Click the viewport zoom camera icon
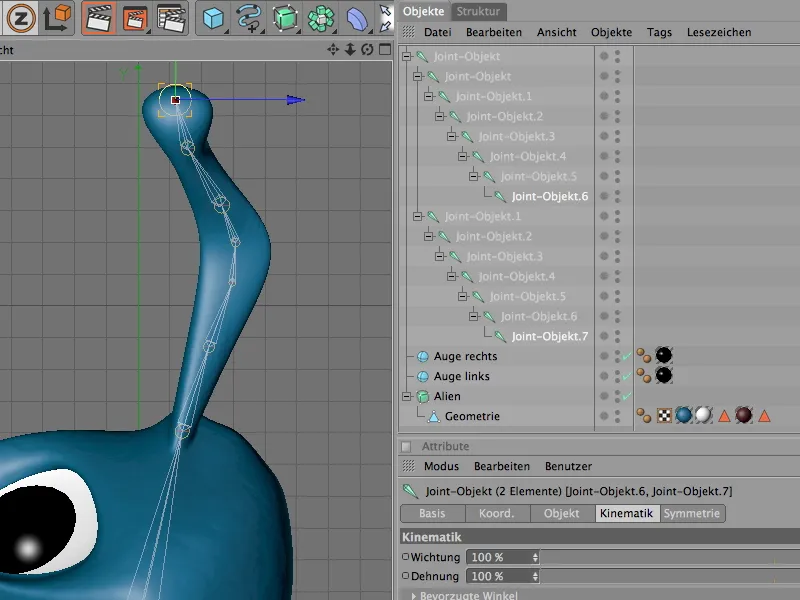 click(x=350, y=49)
